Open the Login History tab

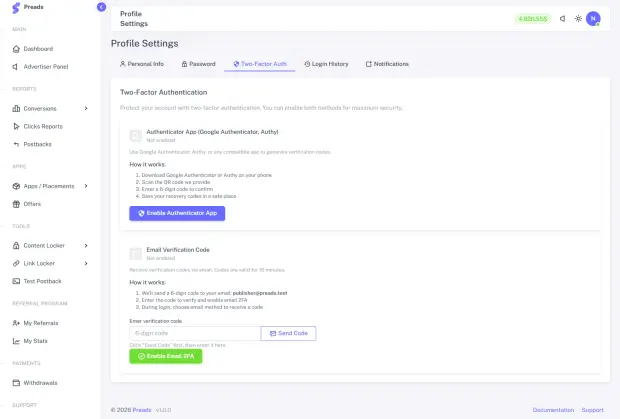click(326, 64)
